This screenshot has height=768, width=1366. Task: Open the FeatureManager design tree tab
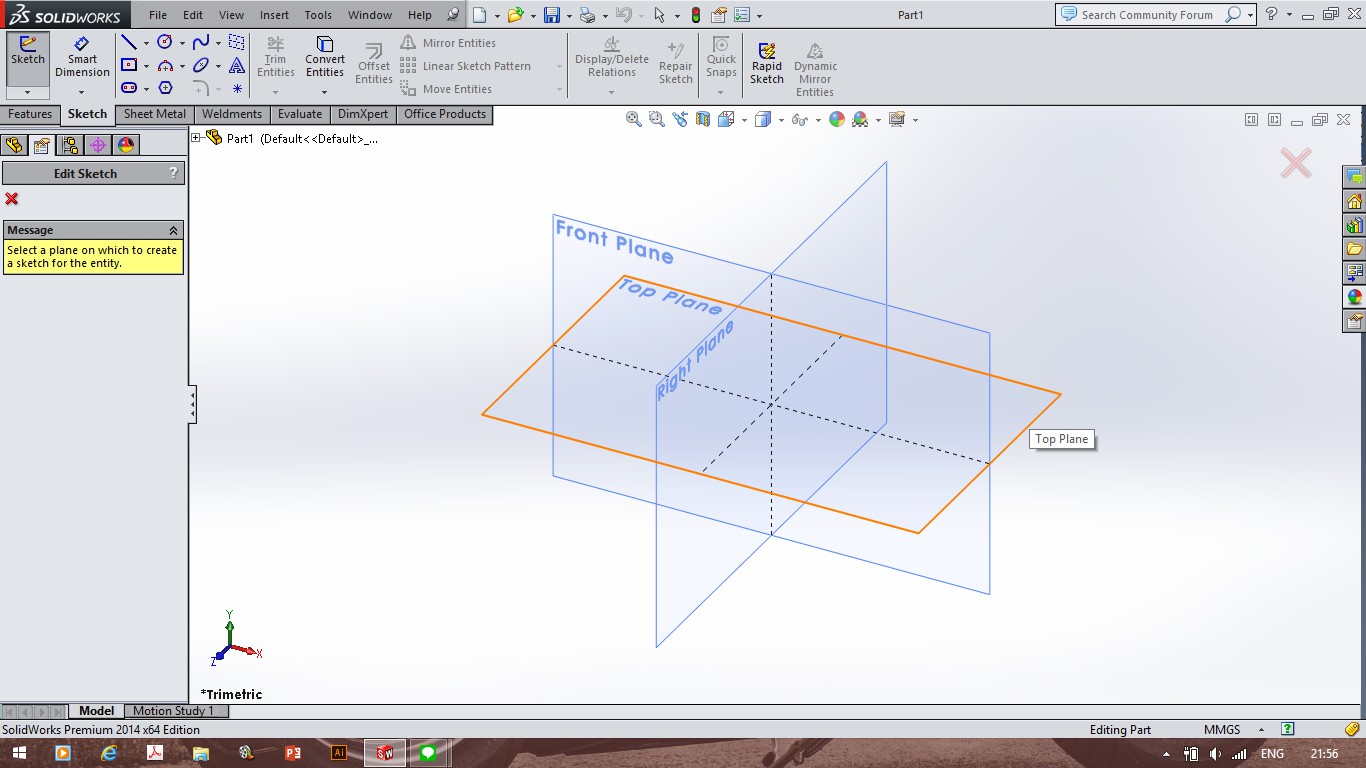(x=14, y=145)
